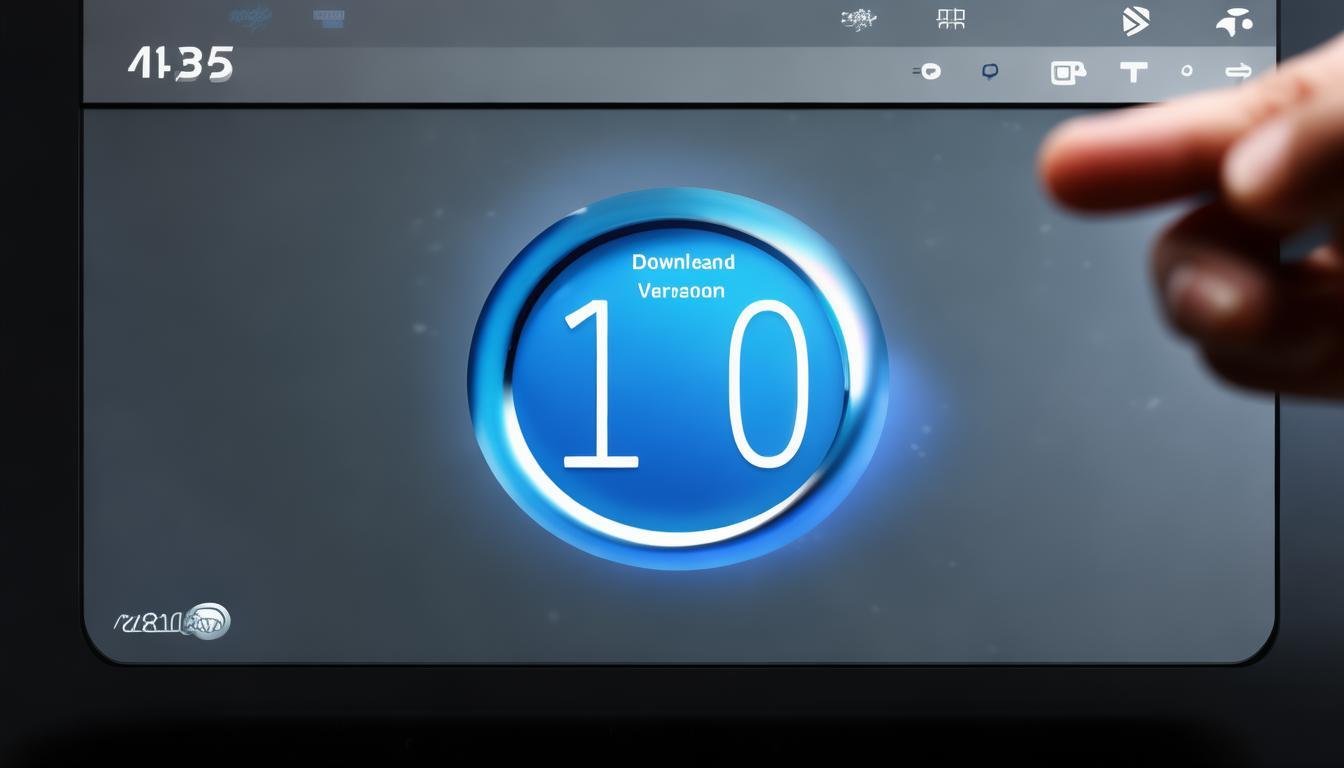
Task: Tap the large digit 0 on button
Action: point(767,388)
